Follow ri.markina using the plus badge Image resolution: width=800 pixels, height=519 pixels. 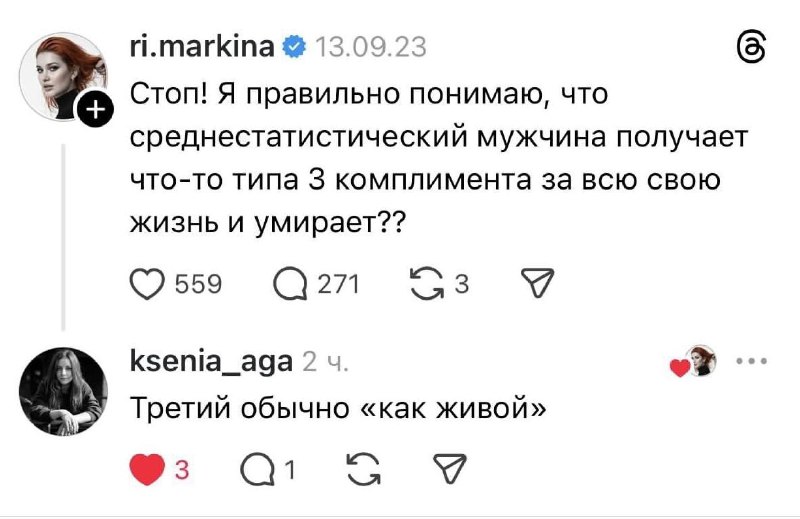(93, 111)
